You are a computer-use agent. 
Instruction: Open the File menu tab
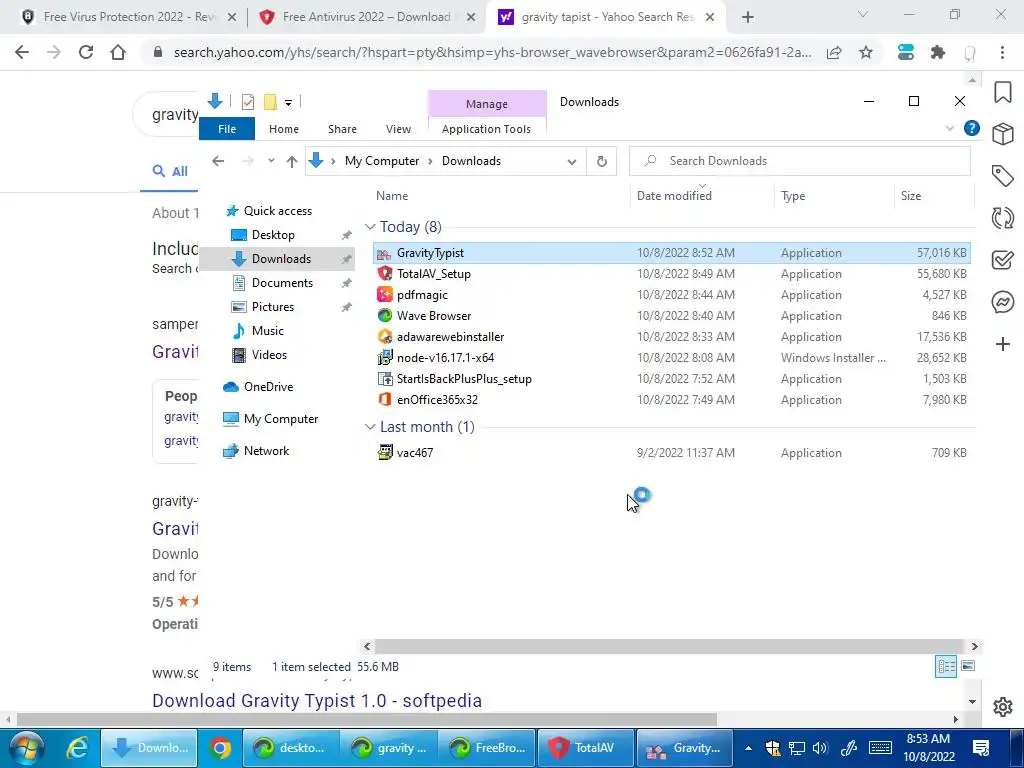tap(227, 129)
